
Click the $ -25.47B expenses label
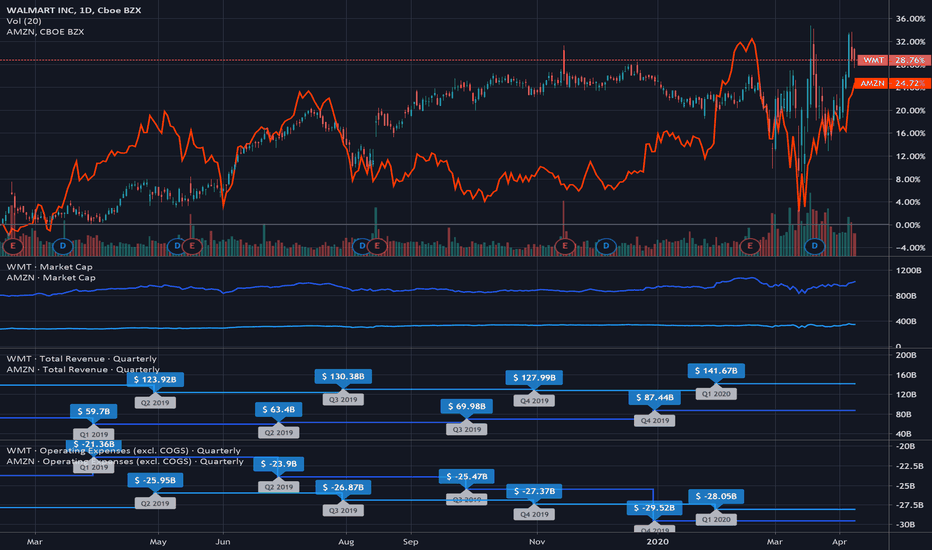[x=467, y=476]
